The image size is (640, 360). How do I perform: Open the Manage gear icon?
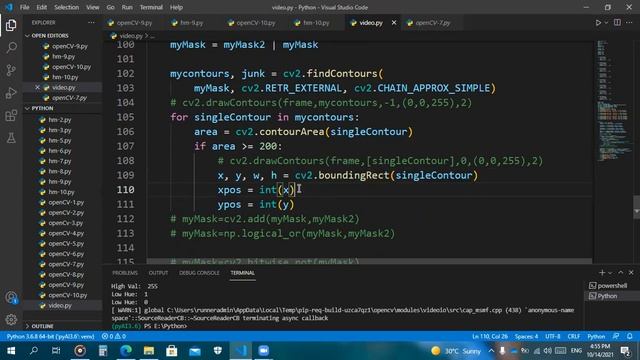[11, 319]
